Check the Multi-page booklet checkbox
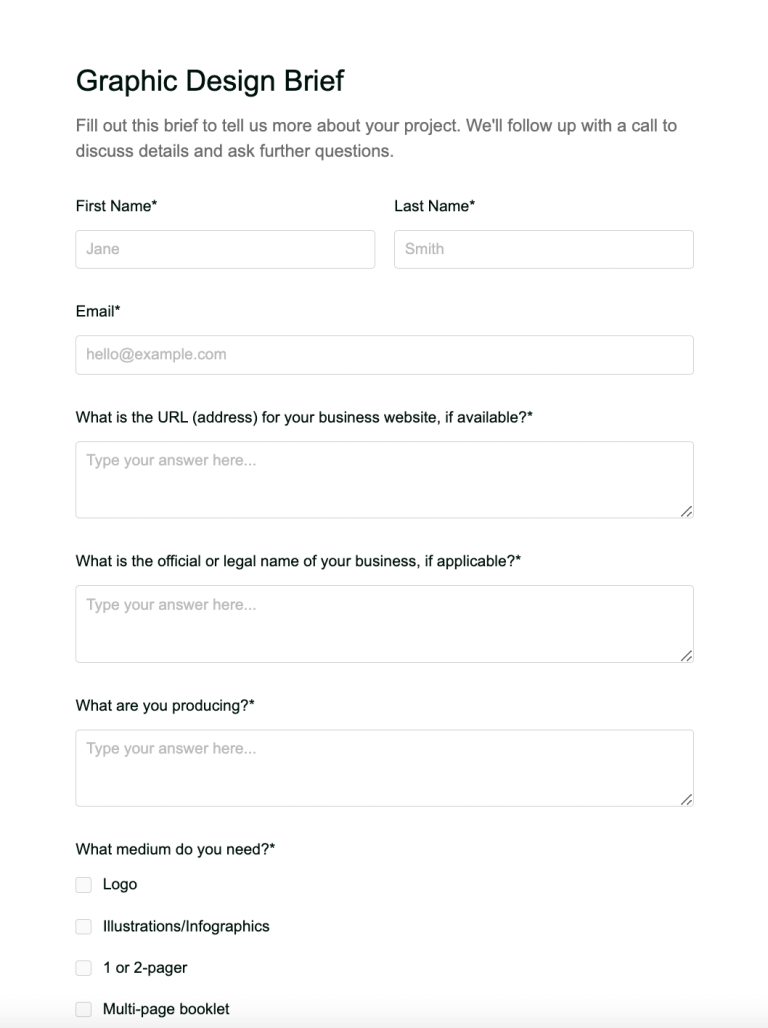 pos(83,1009)
